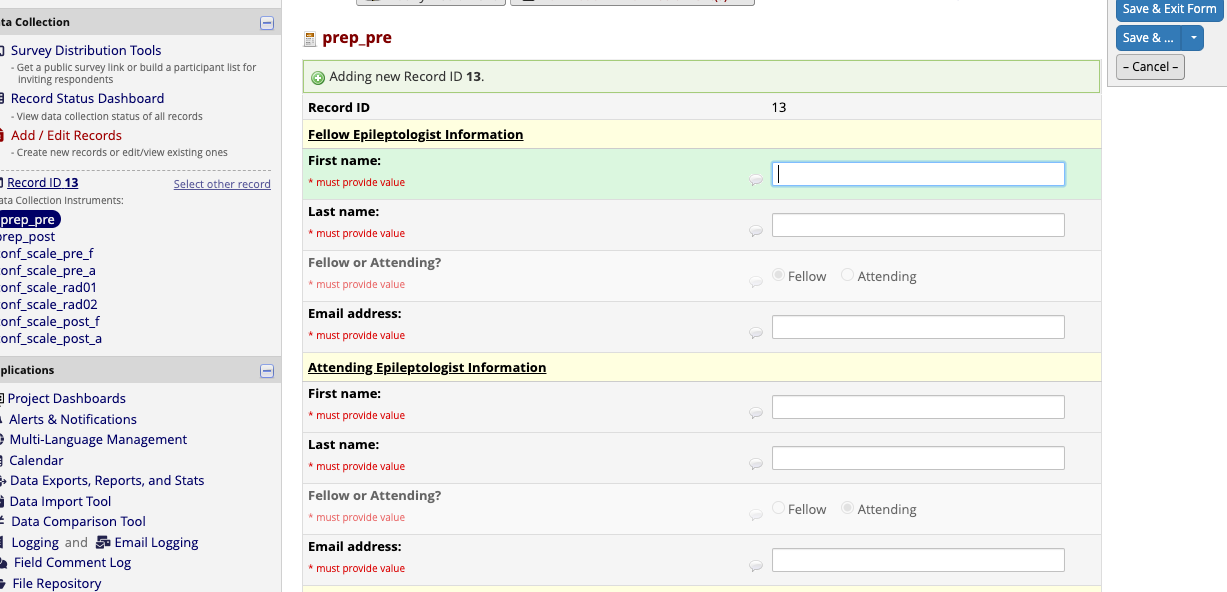This screenshot has height=592, width=1227.
Task: Select Fellow radio in Attending Epileptologist section
Action: [778, 508]
